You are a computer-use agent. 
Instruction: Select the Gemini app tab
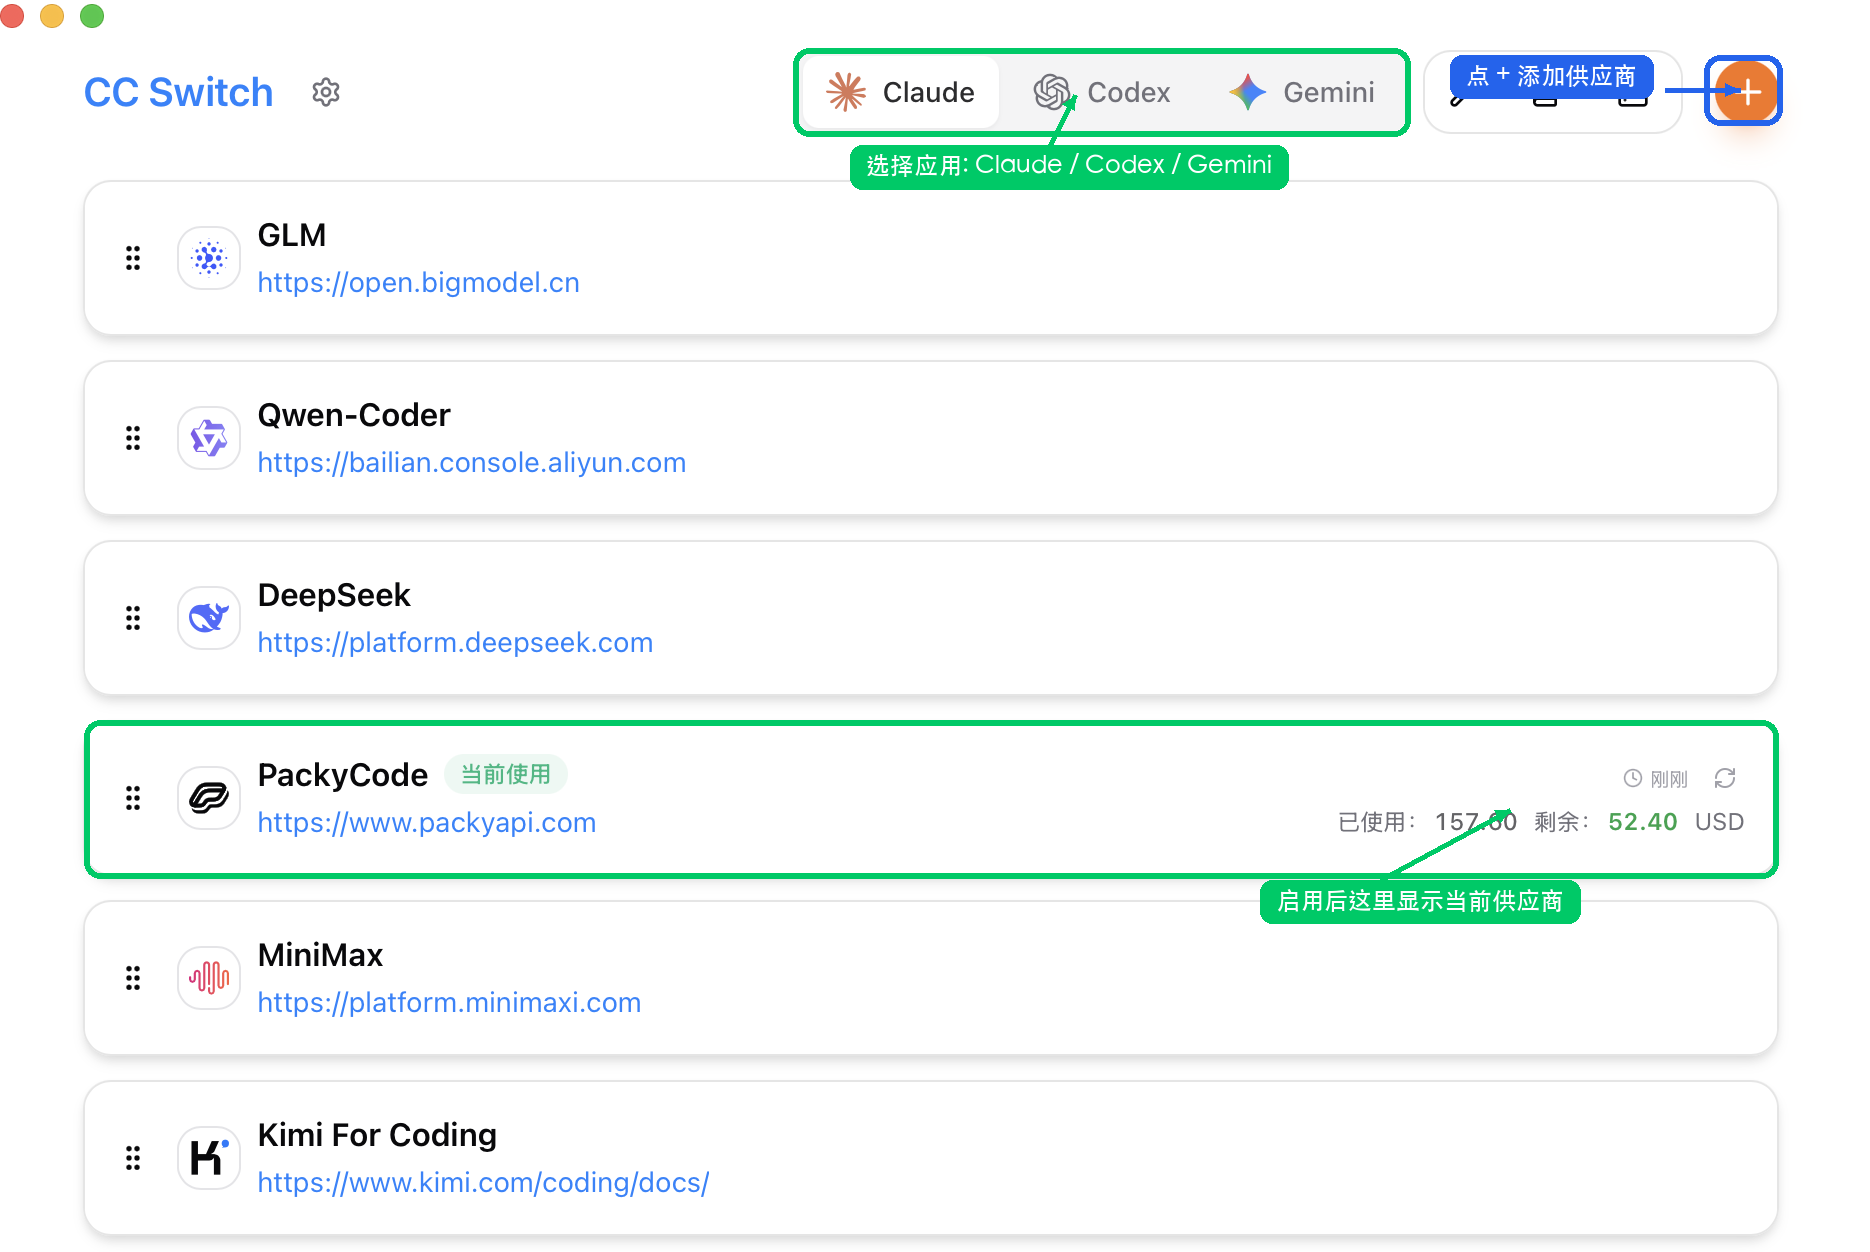pyautogui.click(x=1302, y=92)
